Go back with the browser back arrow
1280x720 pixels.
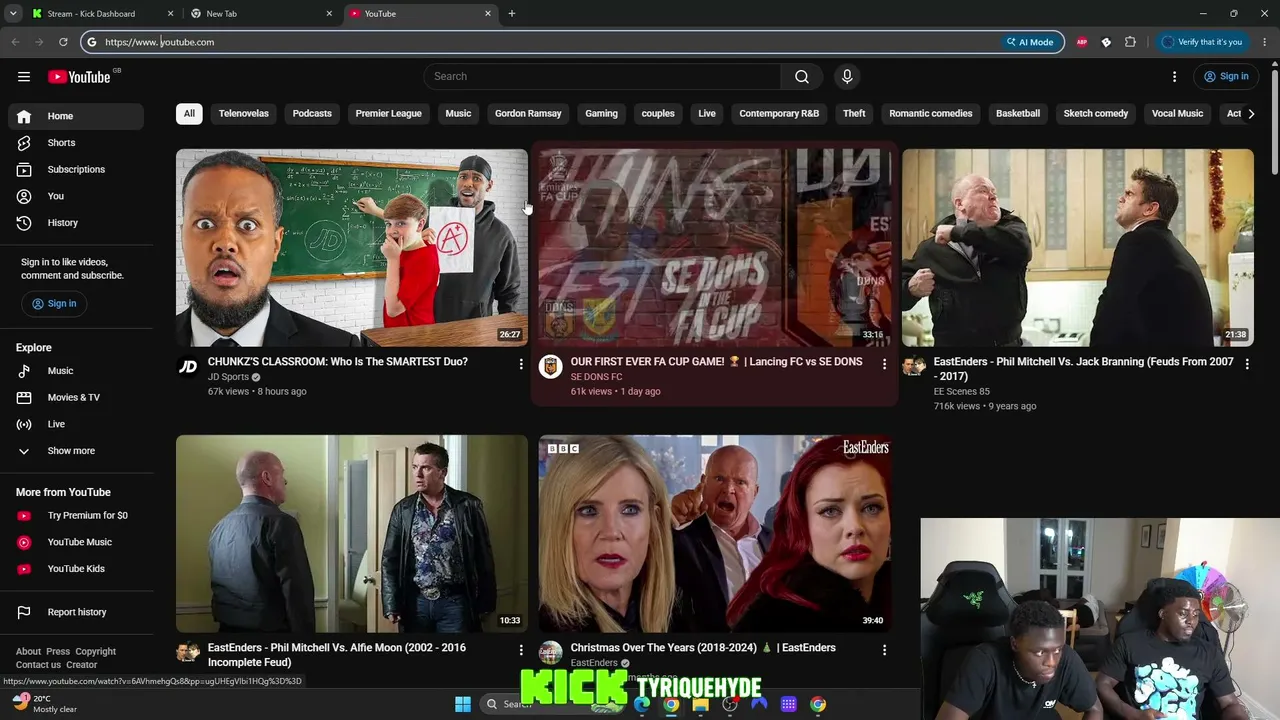[x=15, y=42]
